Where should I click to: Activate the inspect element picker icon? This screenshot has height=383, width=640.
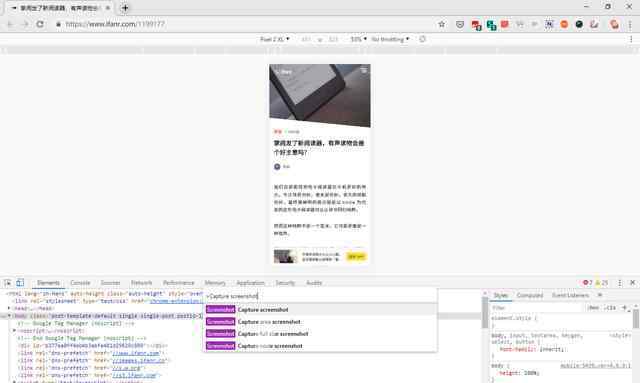[8, 283]
